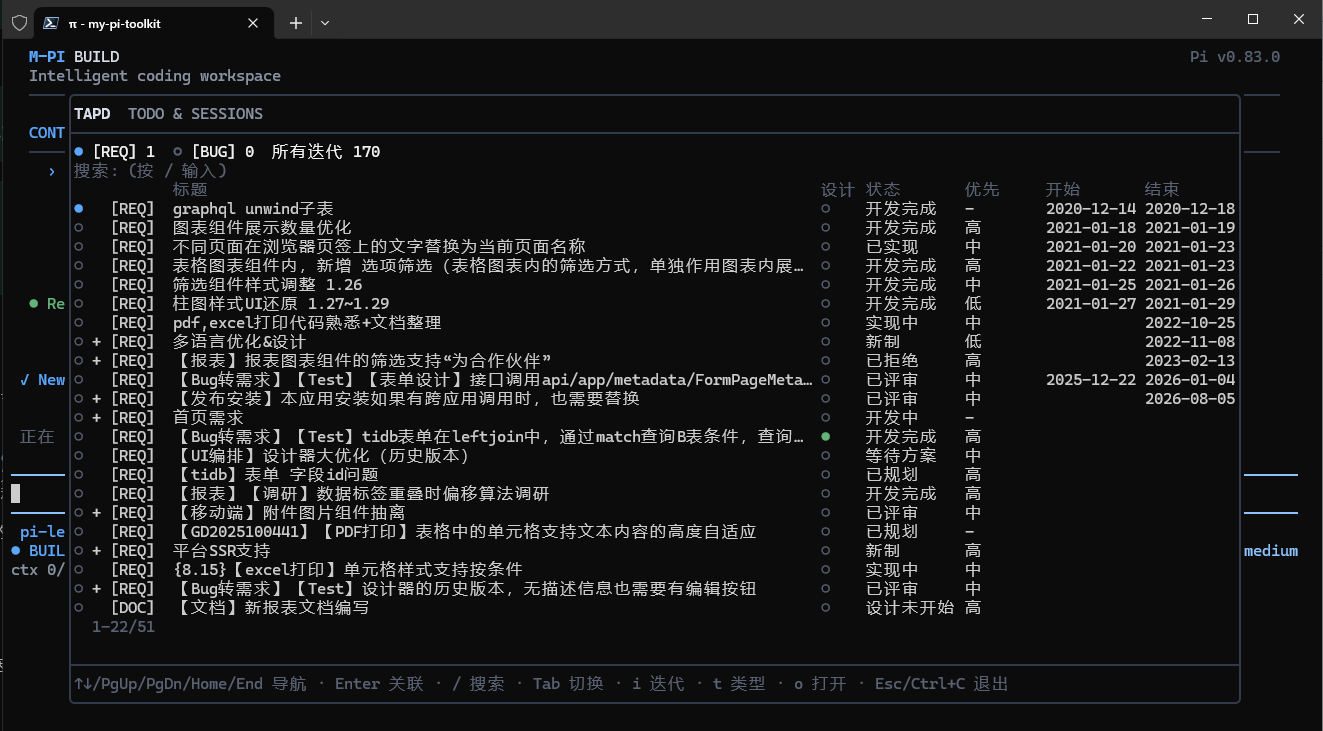Click the 标题 column header
1323x731 pixels.
coord(190,190)
